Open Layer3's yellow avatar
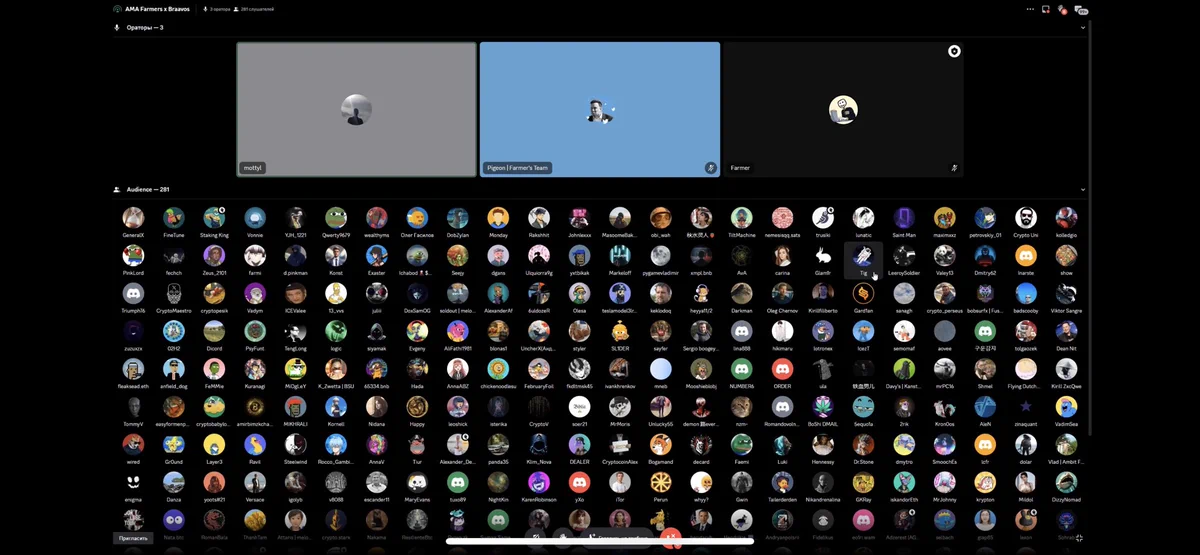The width and height of the screenshot is (1200, 555). point(214,445)
